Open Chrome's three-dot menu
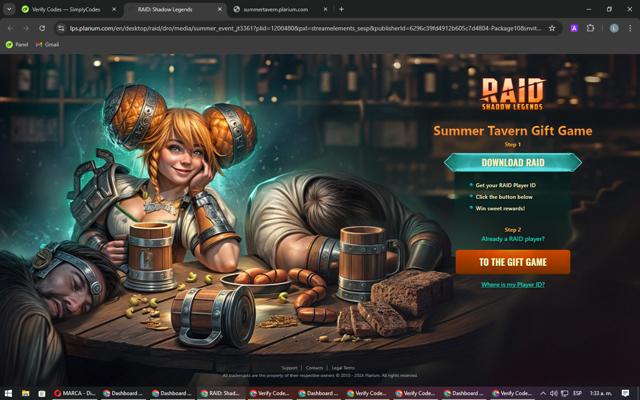Screen dimensions: 640x400 pyautogui.click(x=630, y=28)
